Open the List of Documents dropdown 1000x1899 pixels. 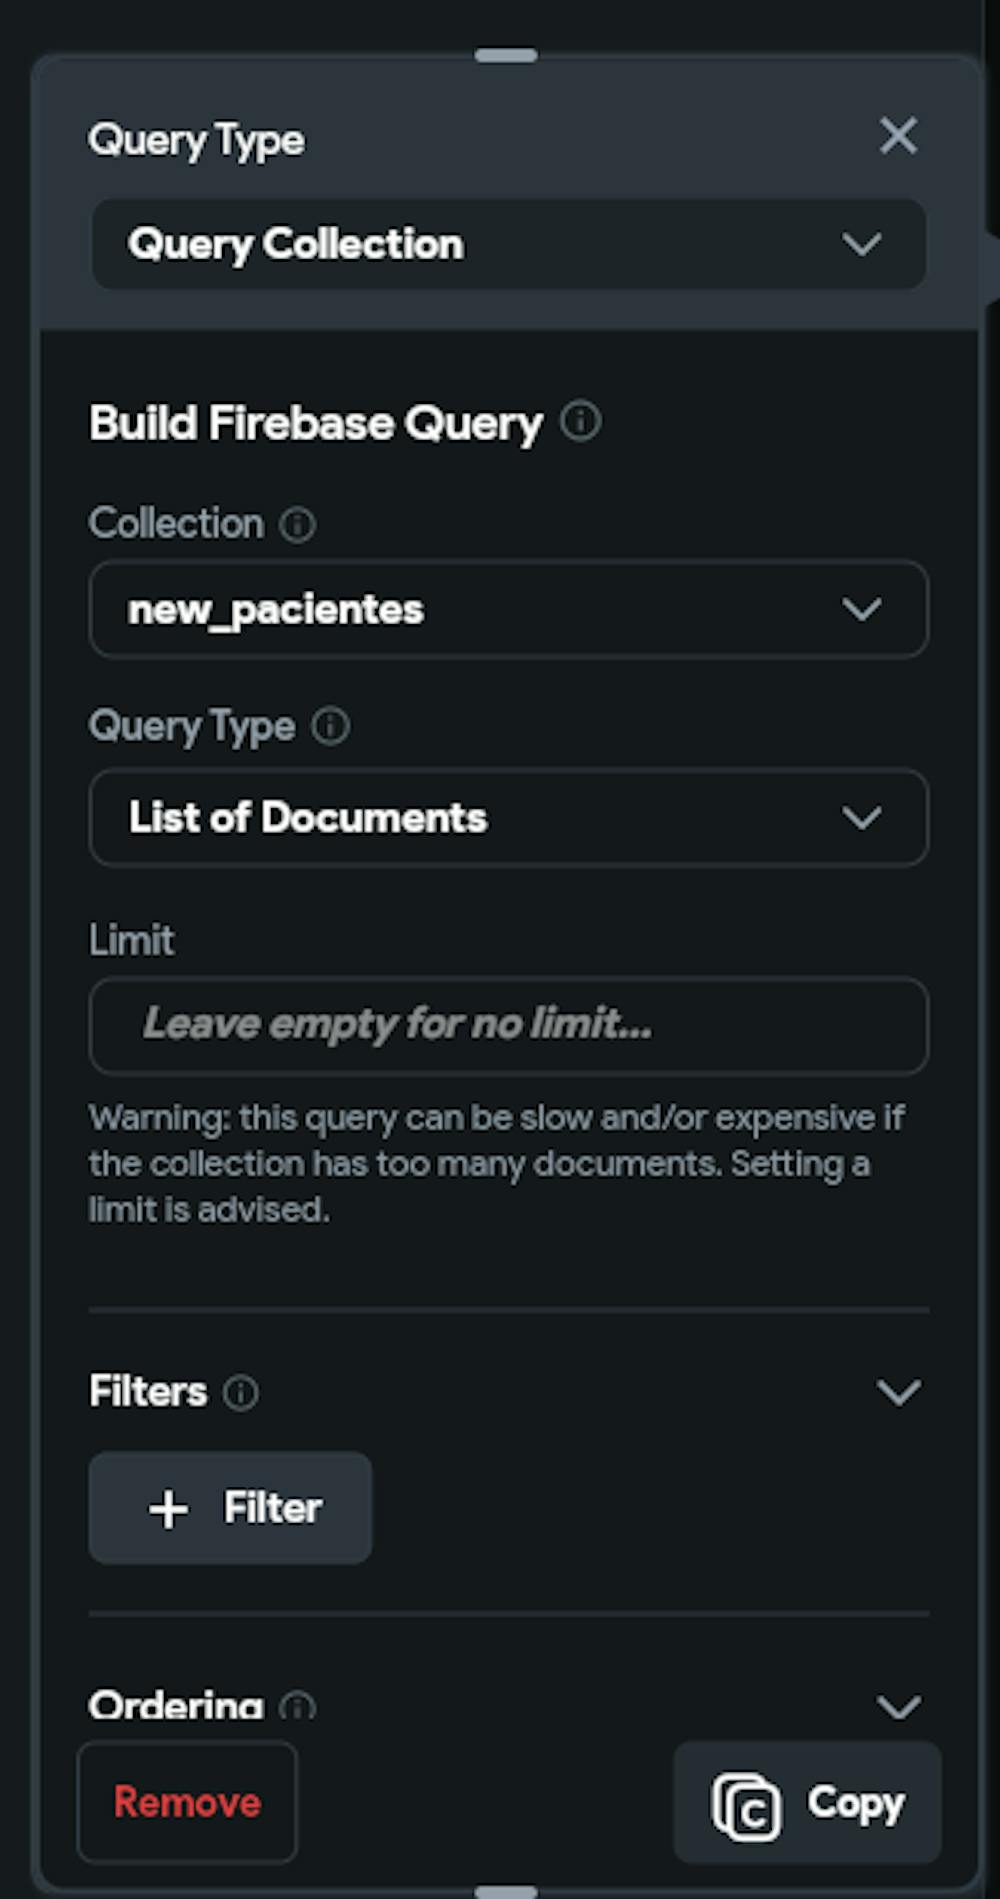click(508, 818)
